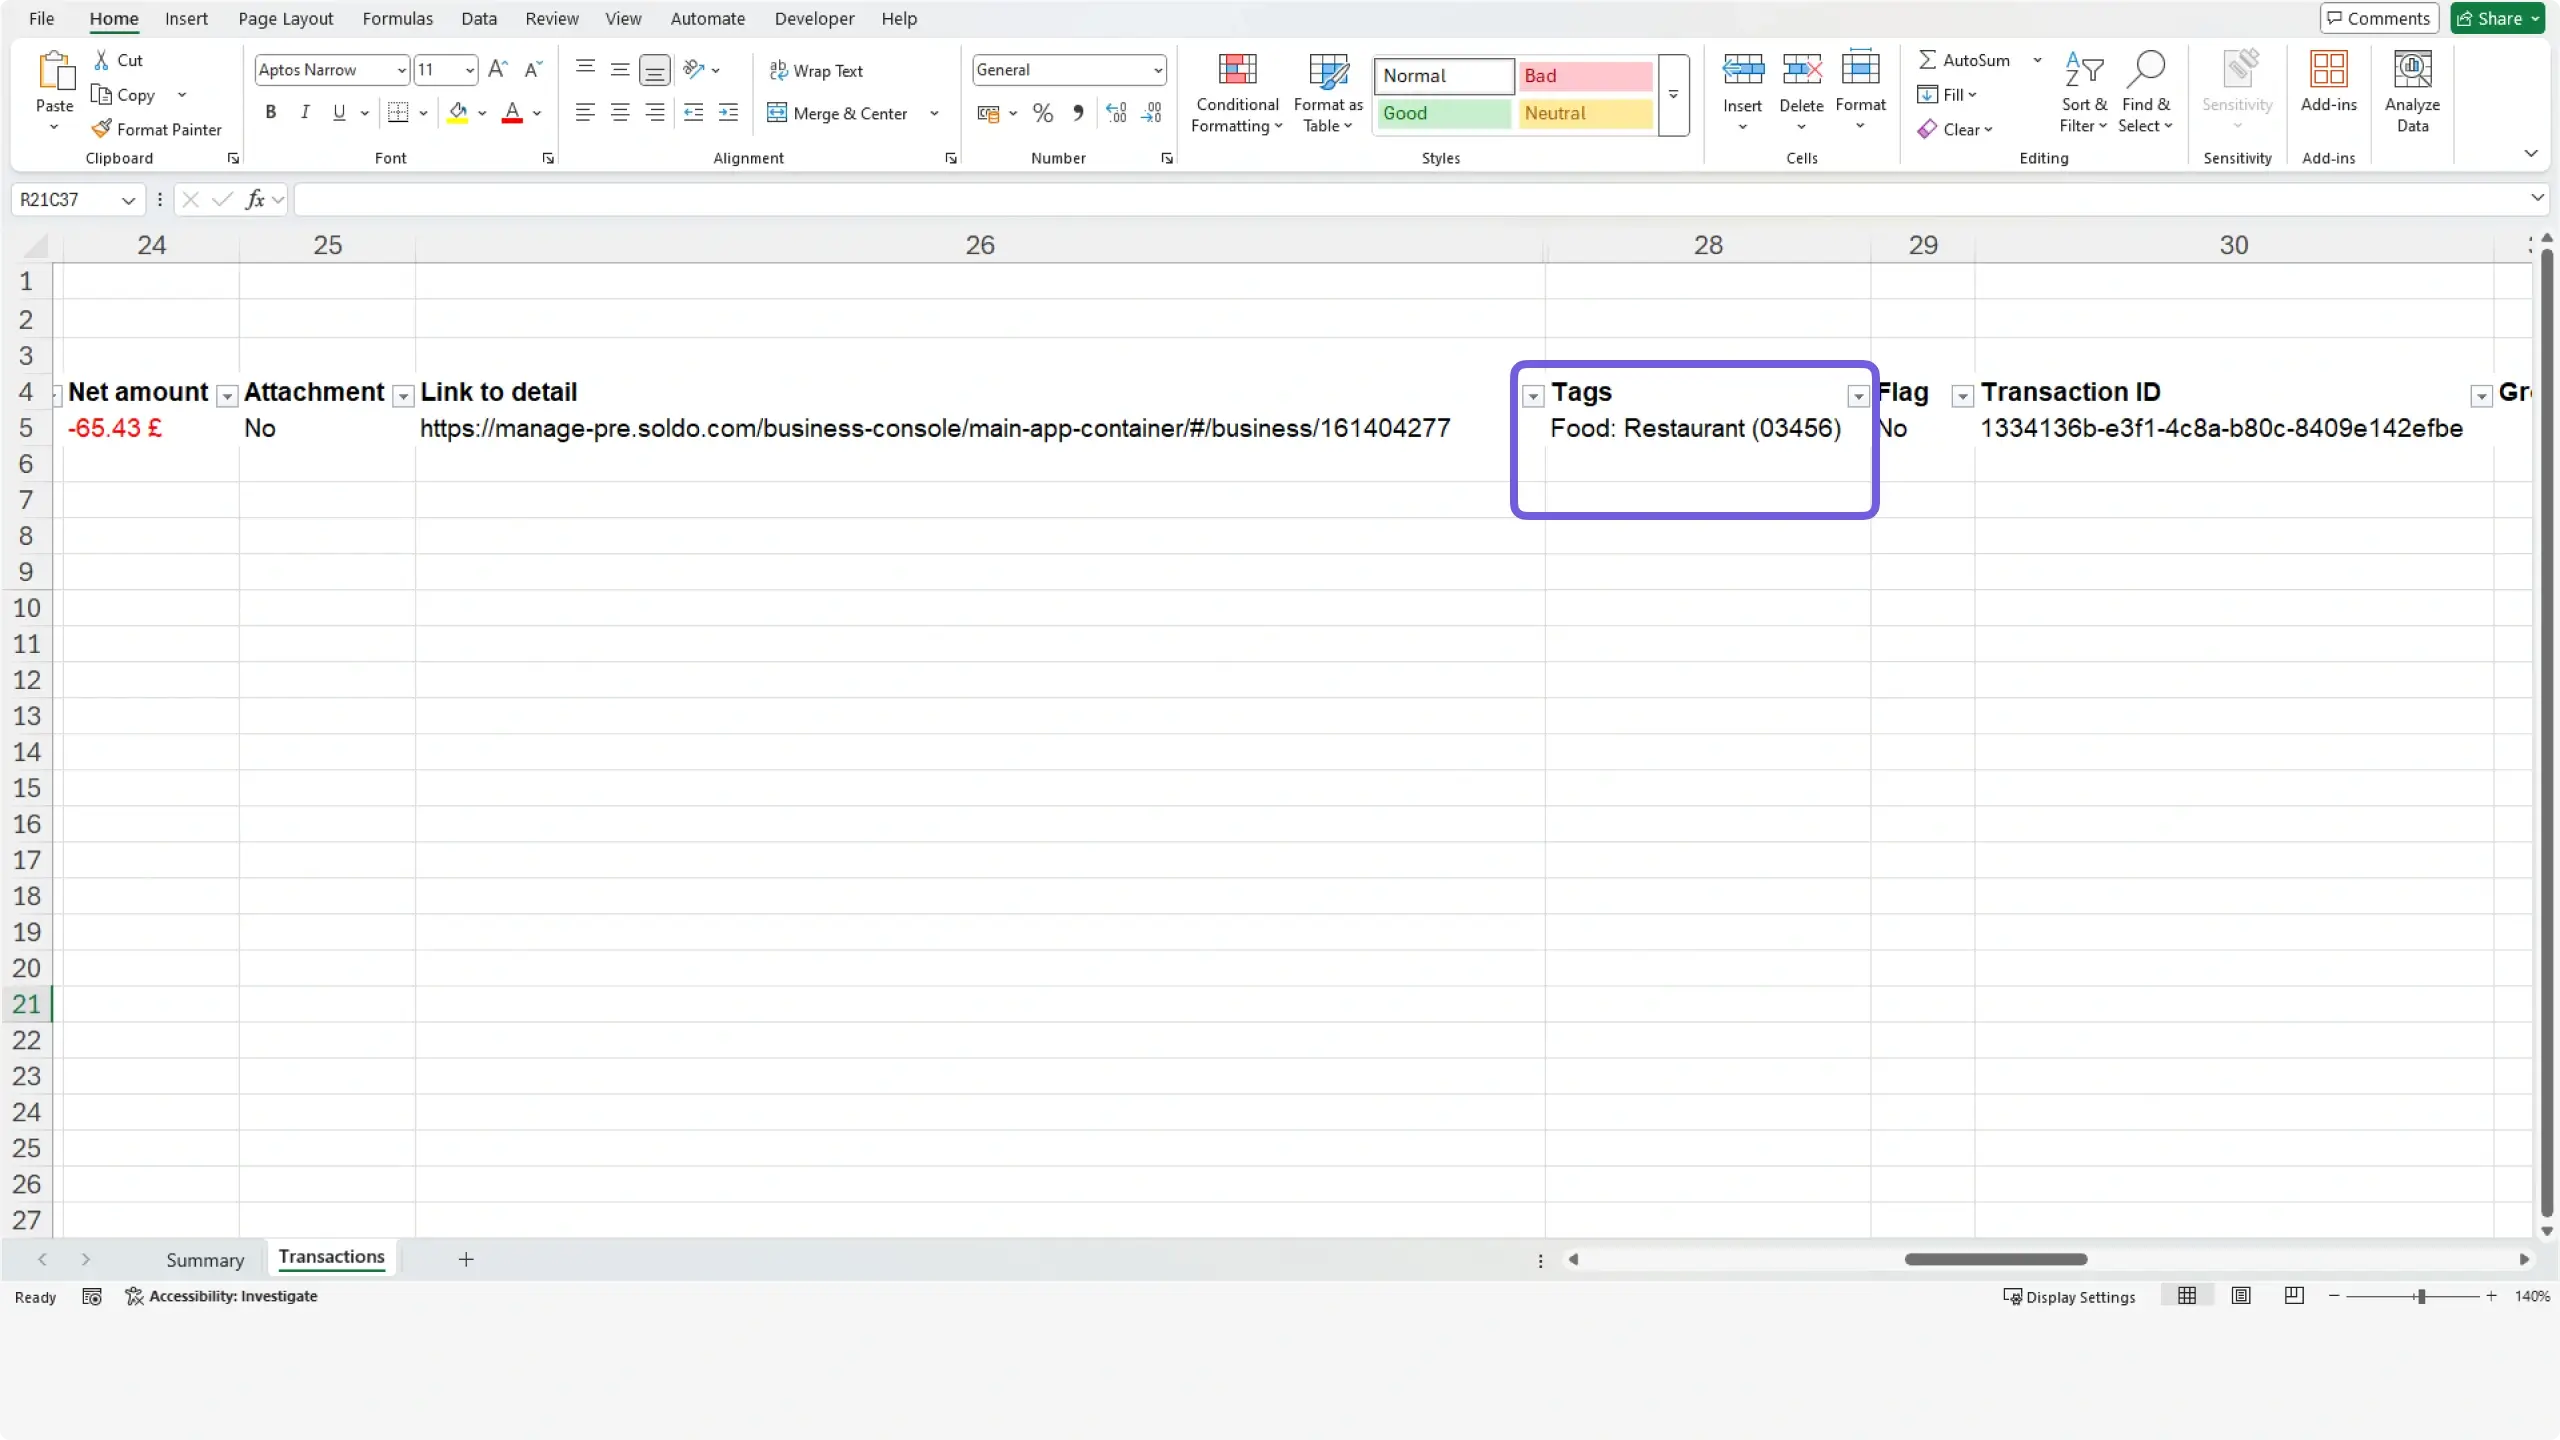Open font name dropdown Aptos Narrow
2560x1440 pixels.
click(402, 70)
